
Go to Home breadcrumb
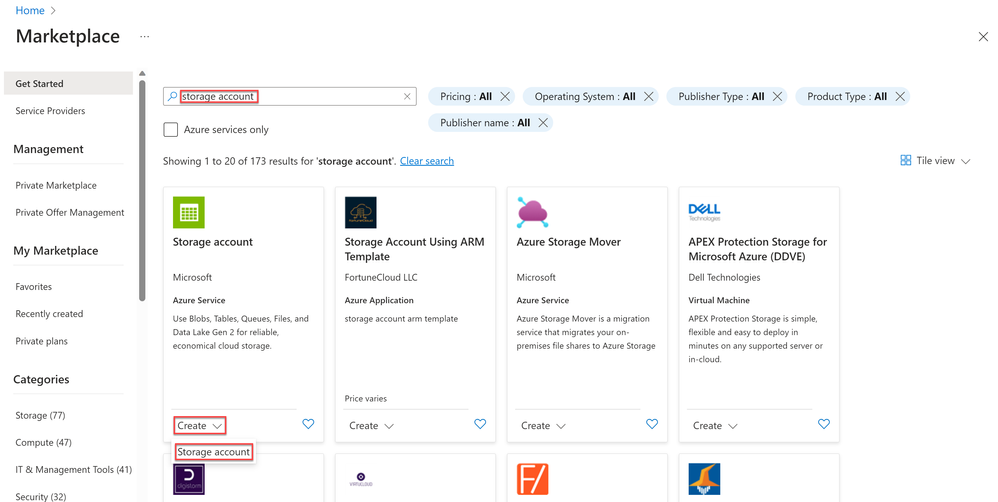click(x=30, y=10)
